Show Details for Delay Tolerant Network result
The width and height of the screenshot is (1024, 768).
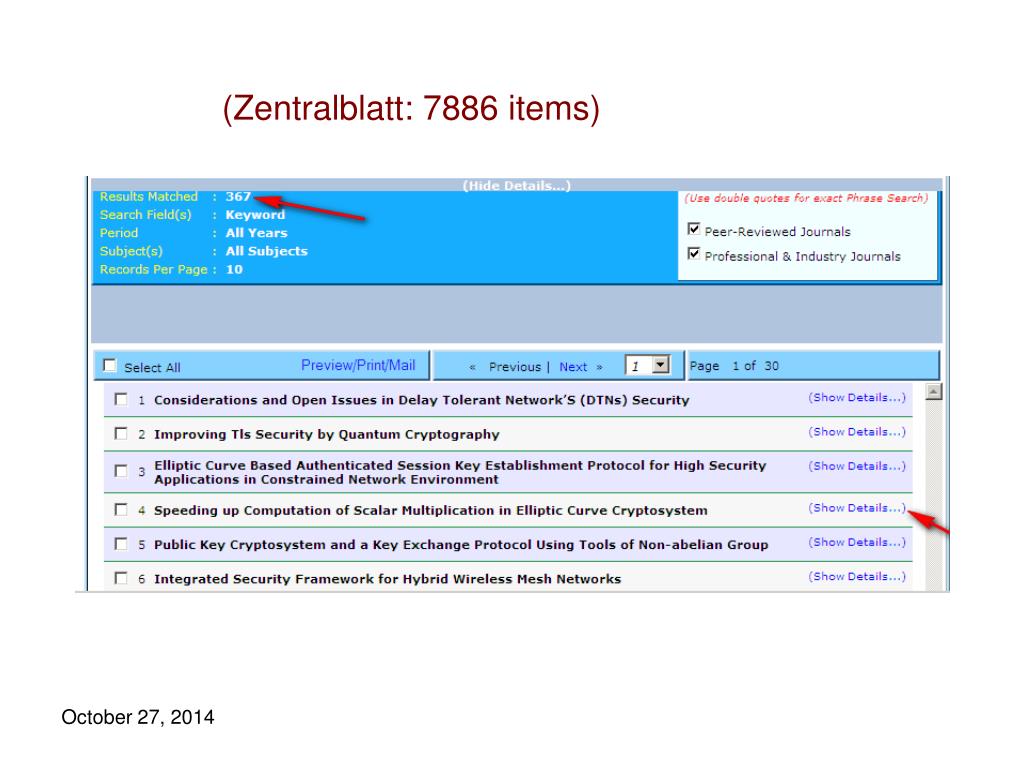(x=857, y=397)
